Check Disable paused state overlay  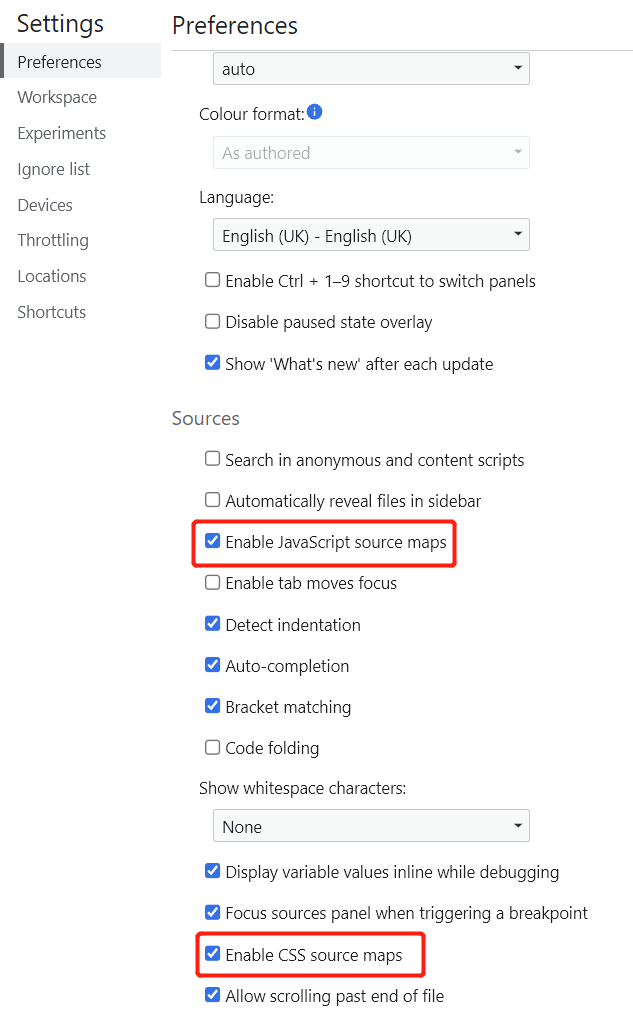pos(212,321)
